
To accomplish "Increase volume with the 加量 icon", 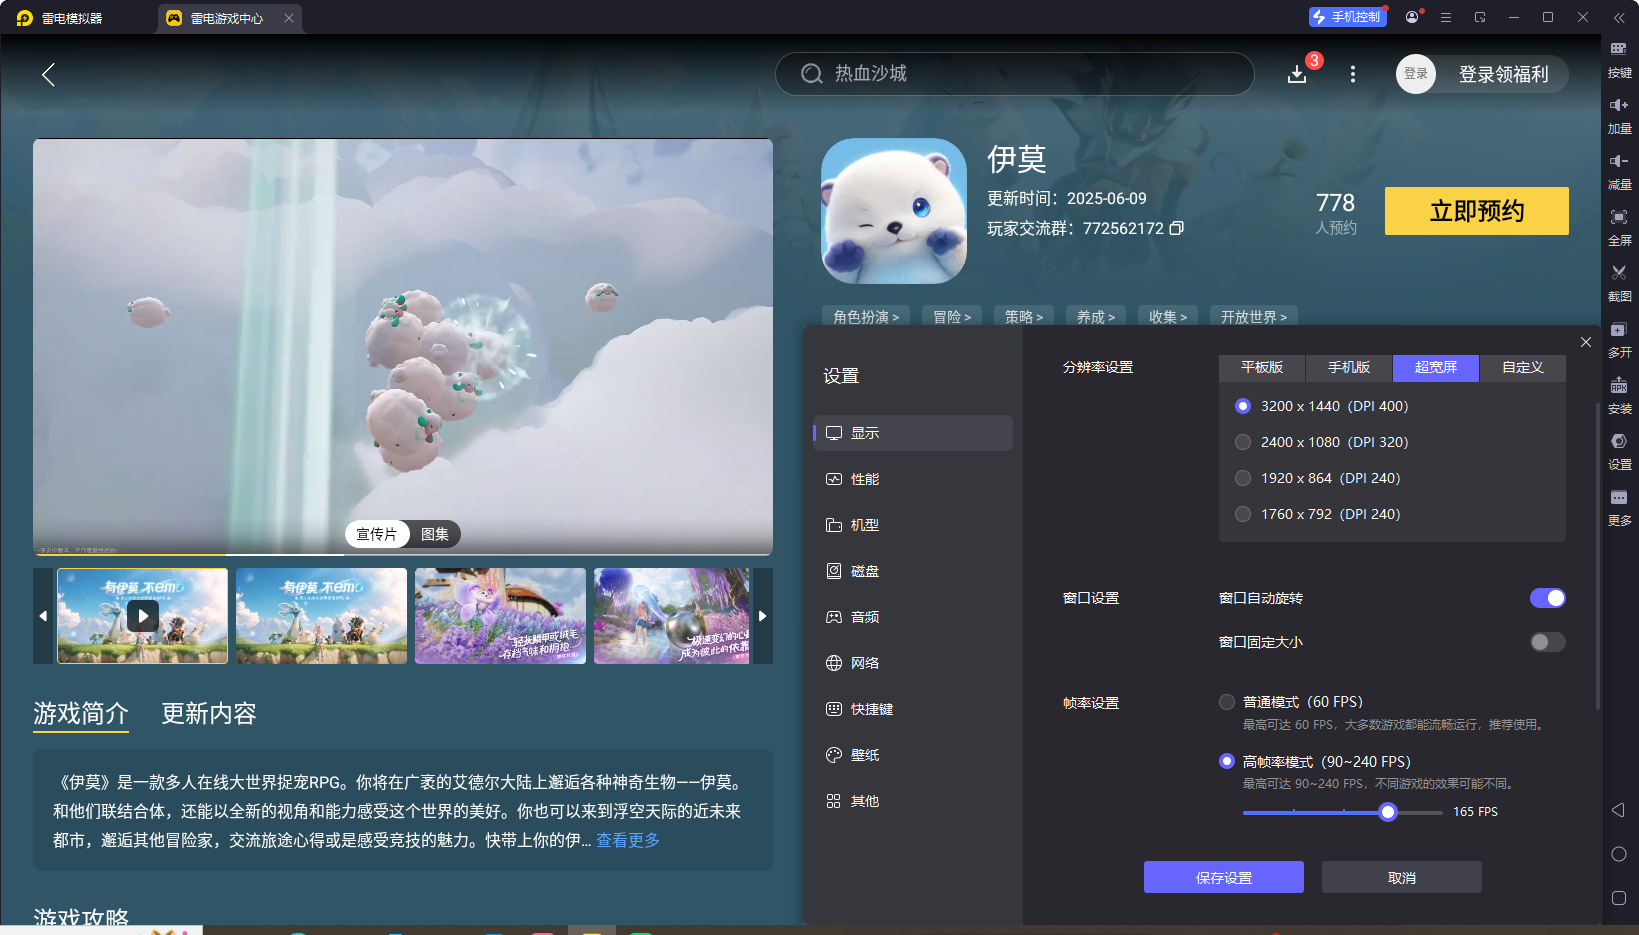I will (1620, 116).
